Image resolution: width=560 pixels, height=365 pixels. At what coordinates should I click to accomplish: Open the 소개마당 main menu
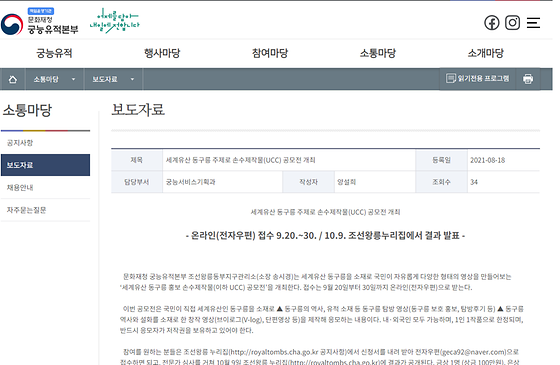(x=486, y=53)
